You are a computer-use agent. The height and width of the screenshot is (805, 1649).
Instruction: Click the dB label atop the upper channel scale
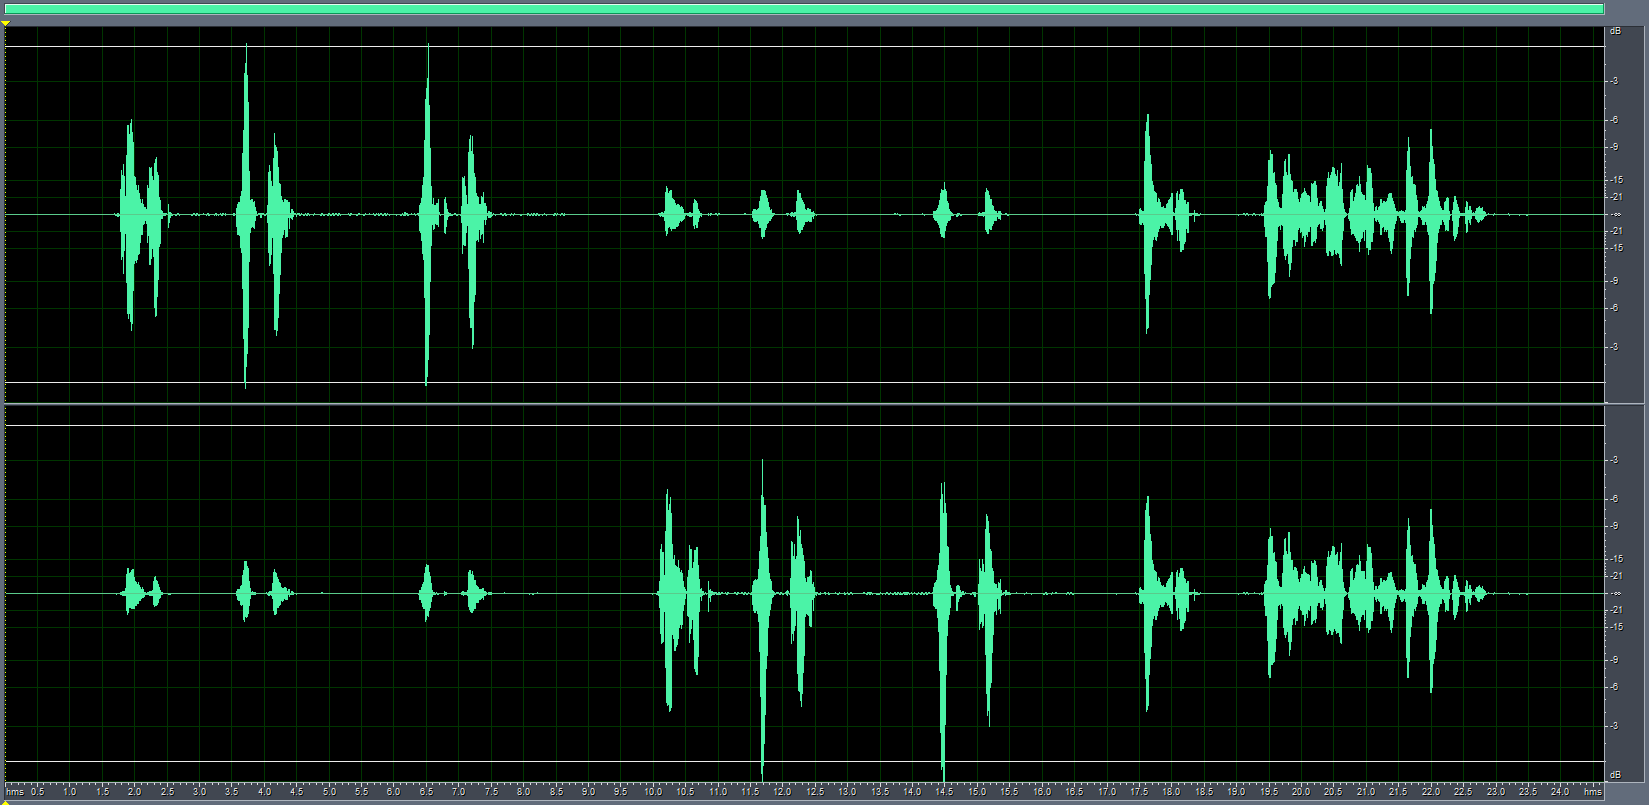tap(1615, 32)
